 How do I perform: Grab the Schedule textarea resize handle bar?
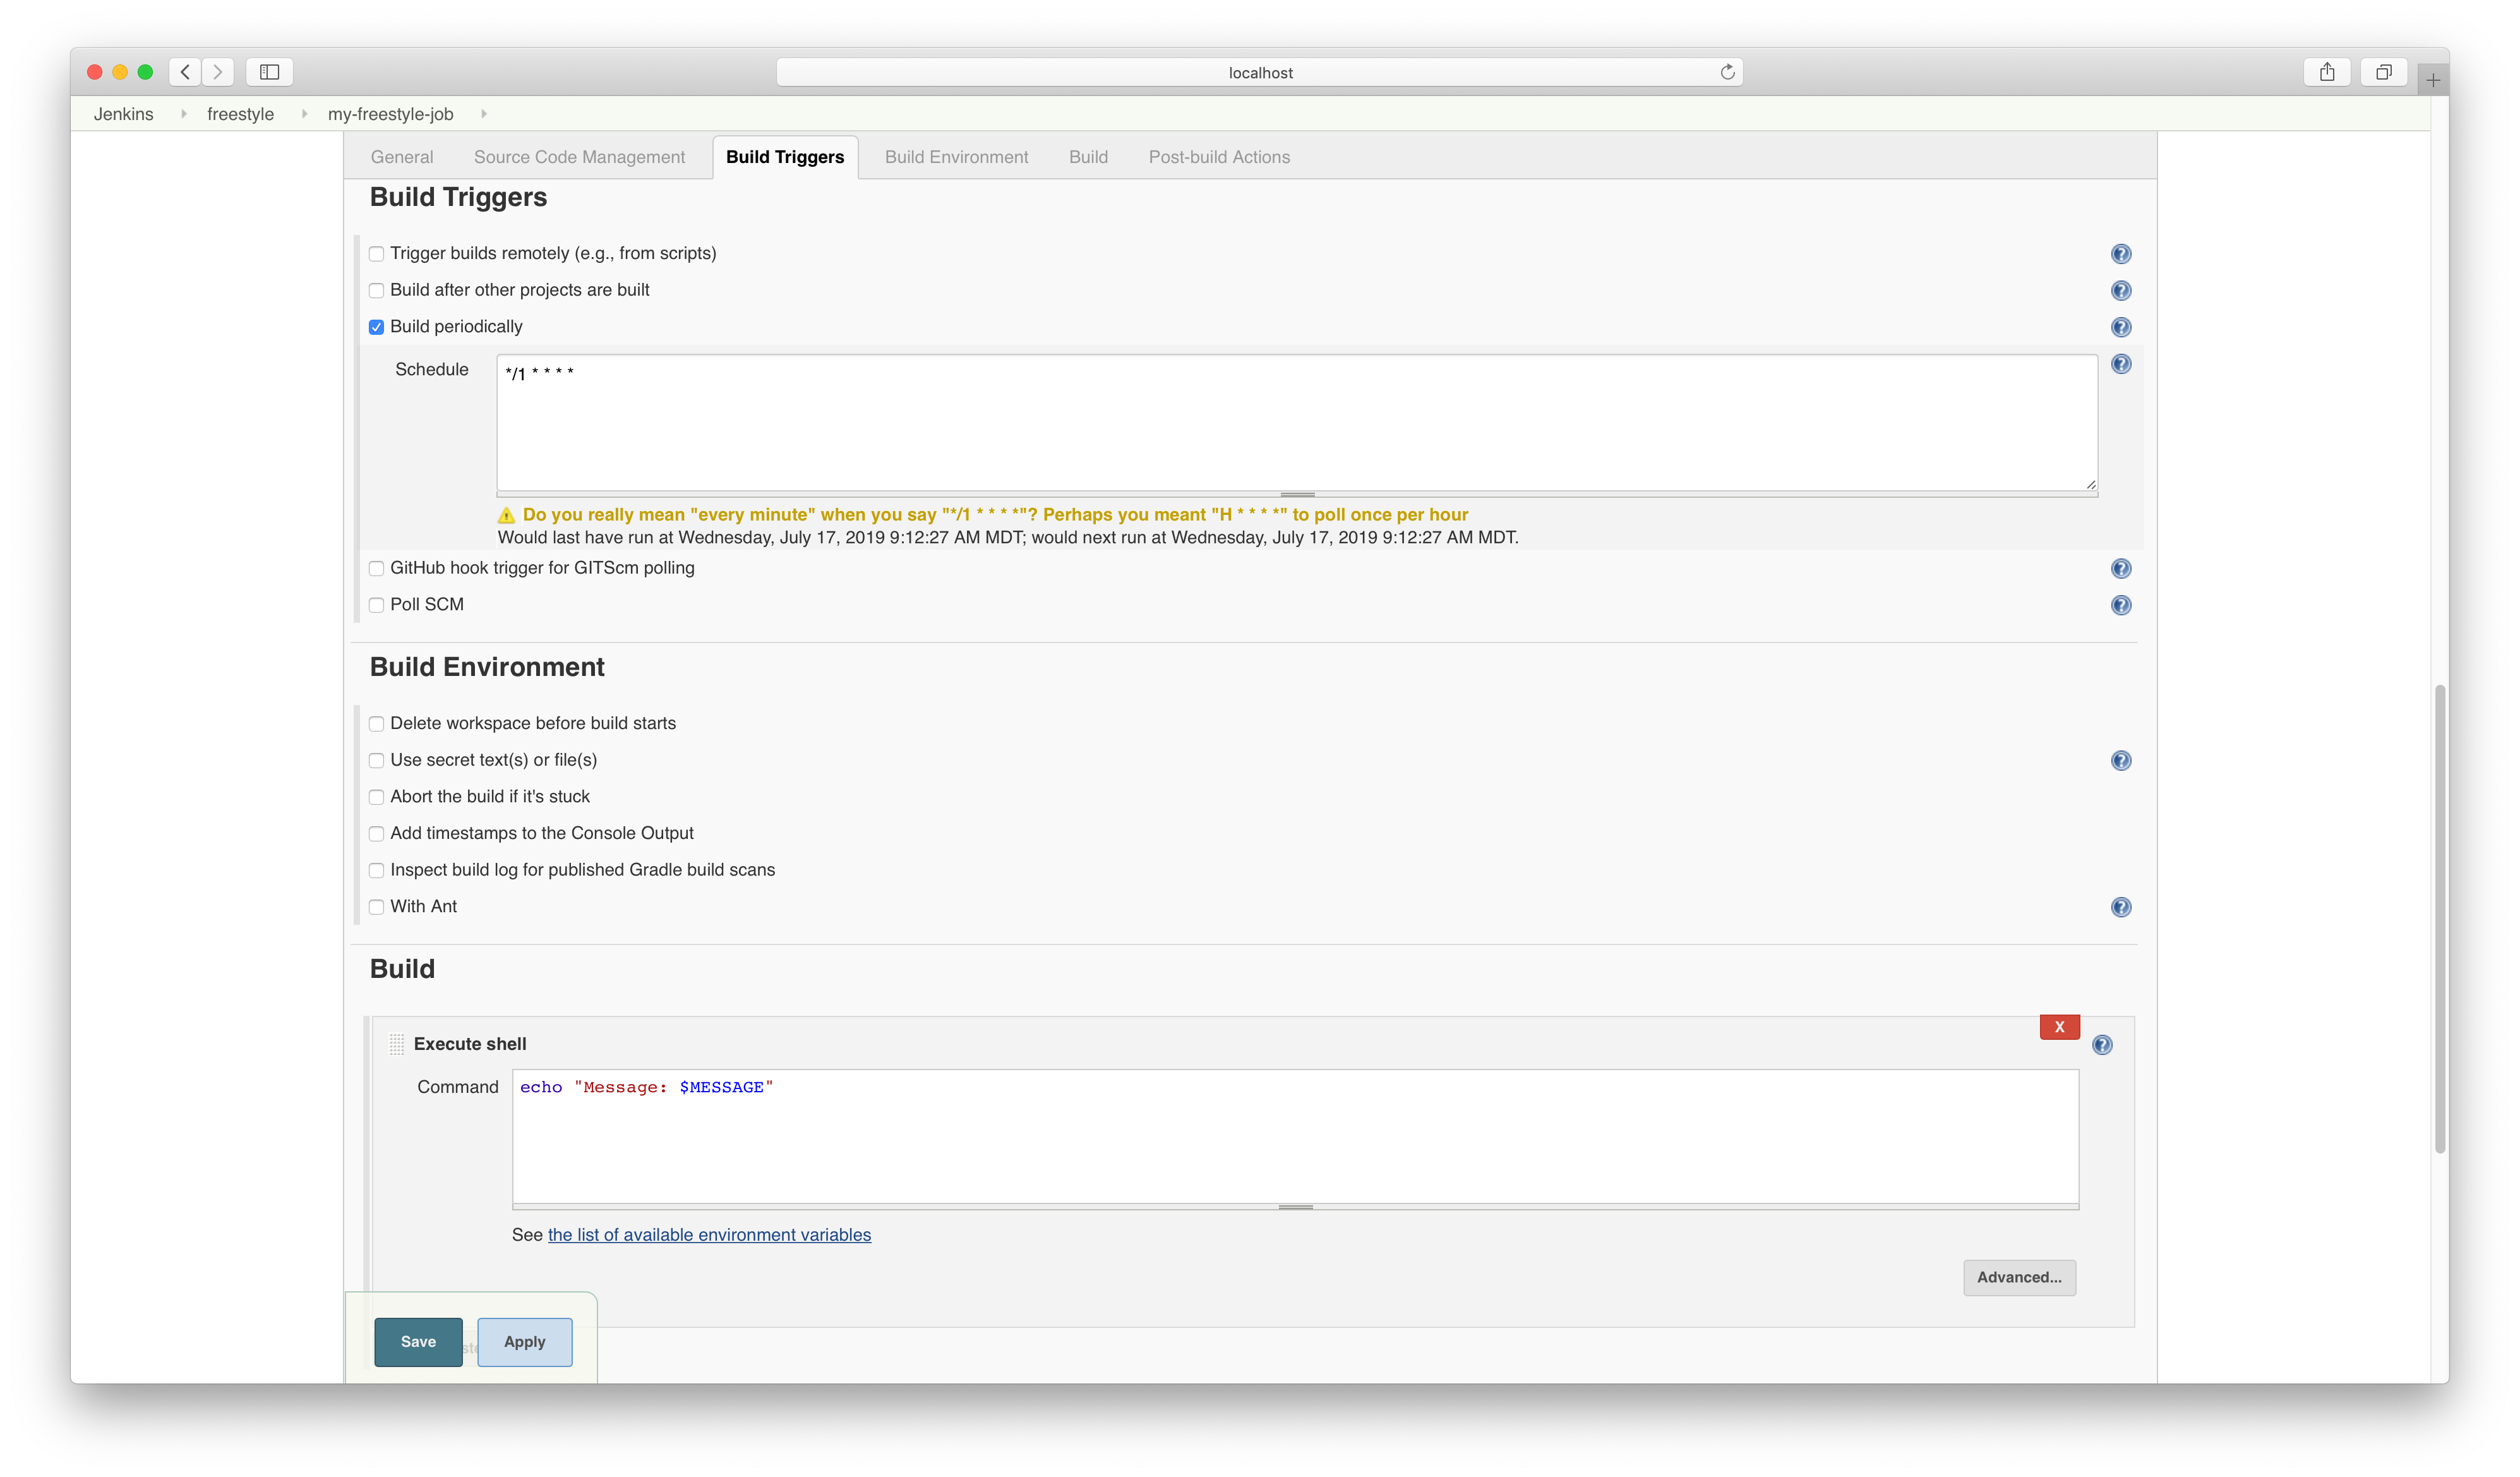point(1297,494)
